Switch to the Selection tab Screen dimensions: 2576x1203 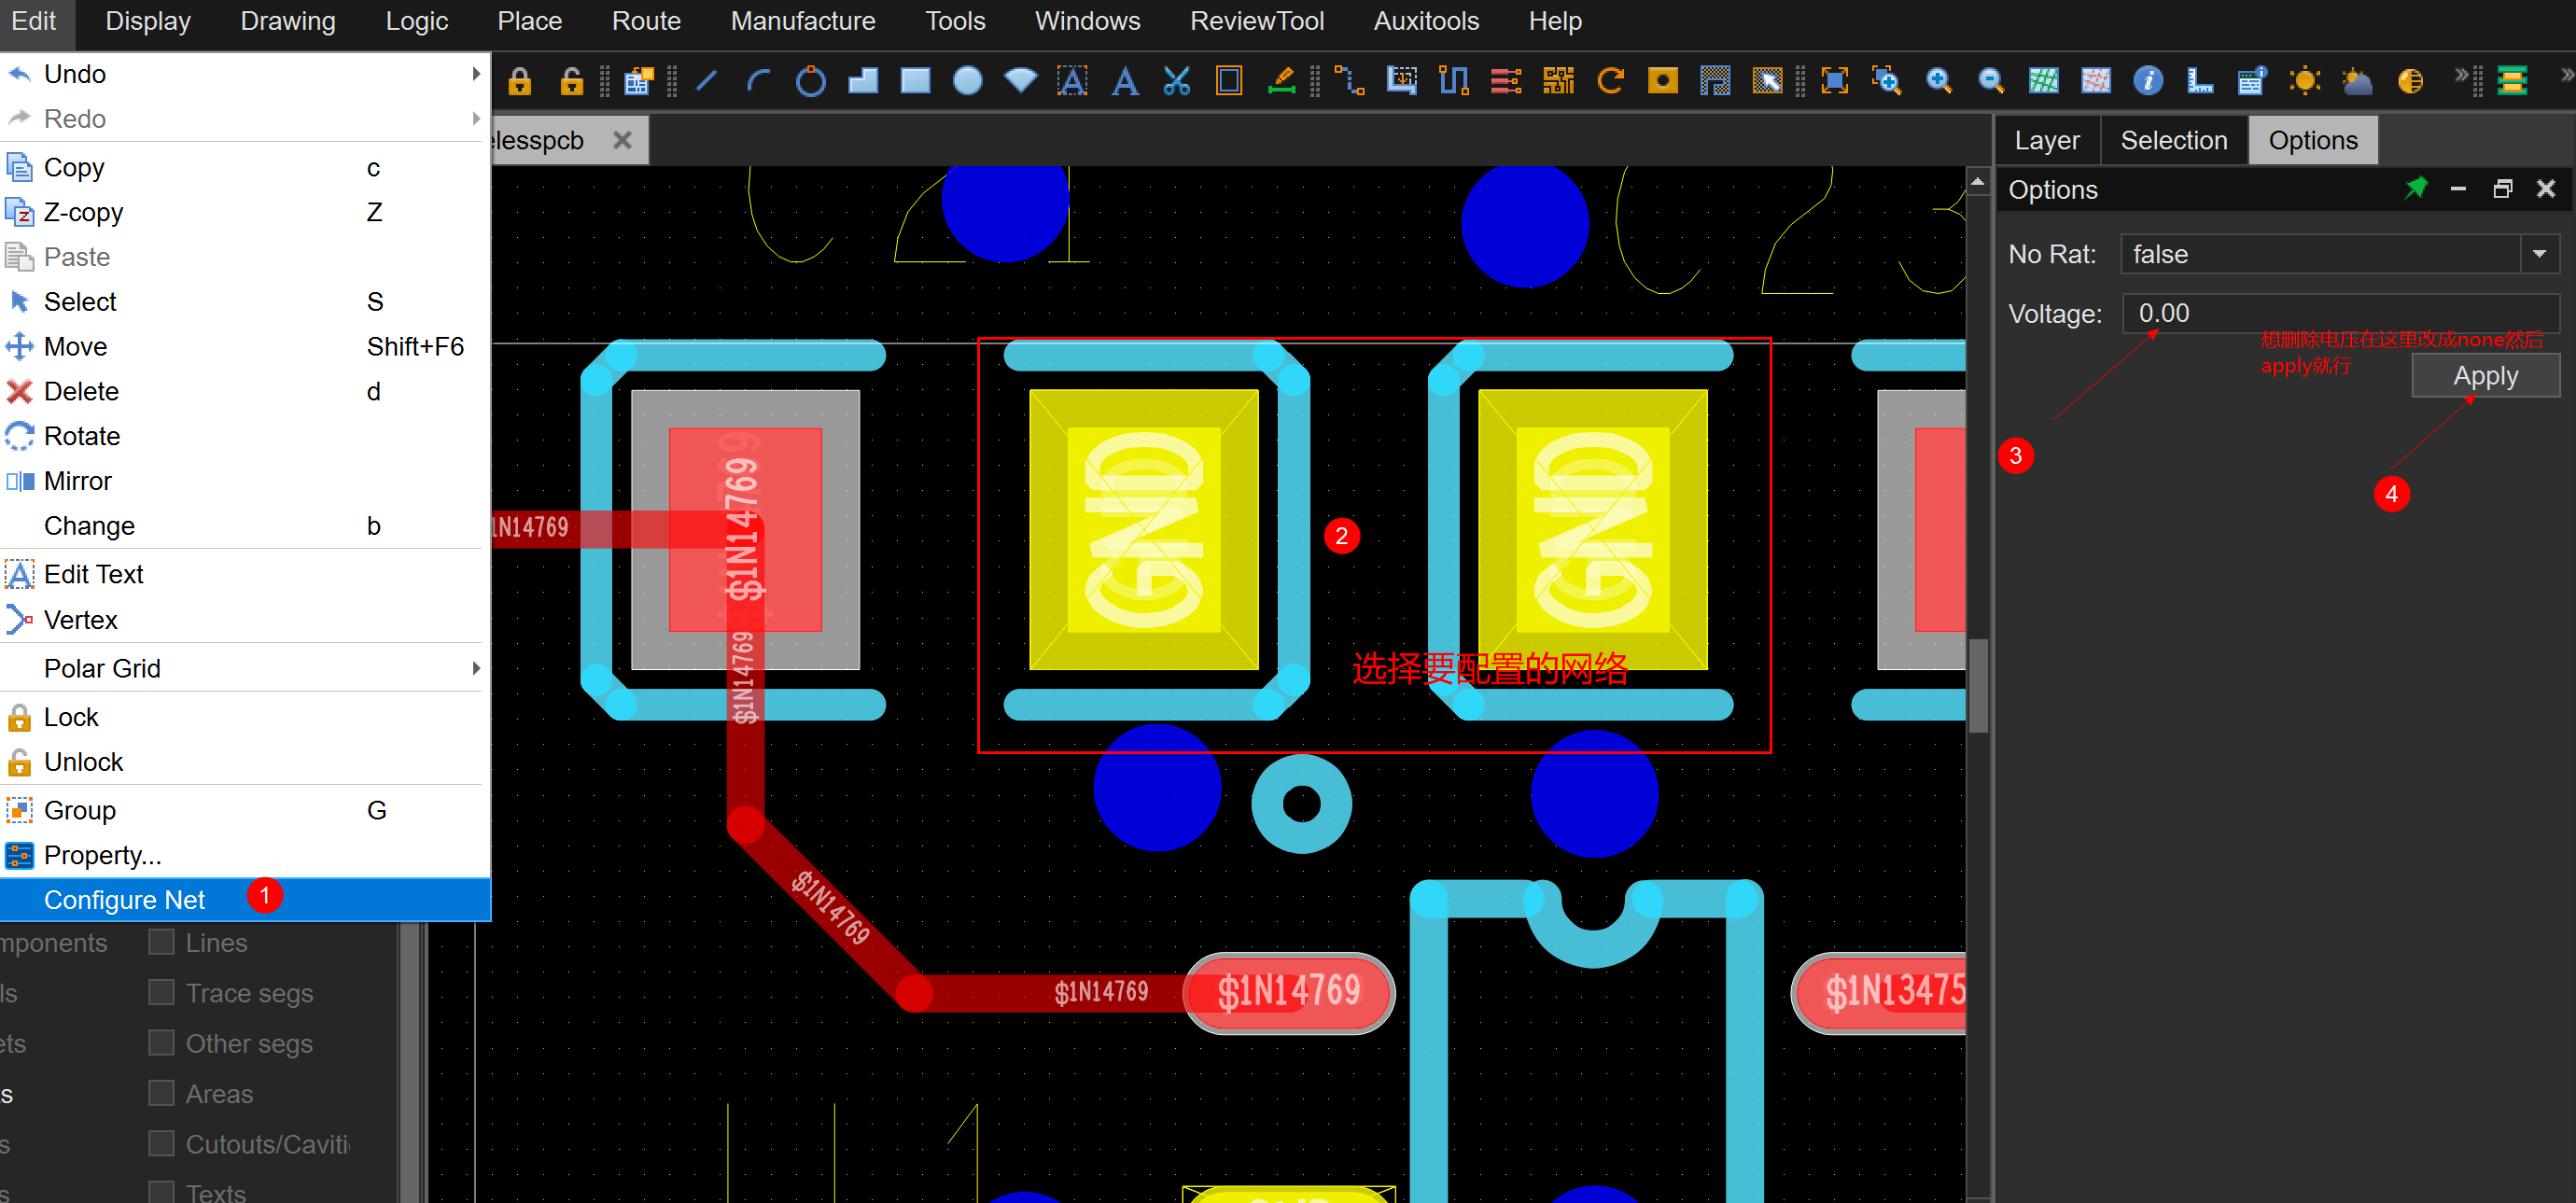(x=2173, y=140)
